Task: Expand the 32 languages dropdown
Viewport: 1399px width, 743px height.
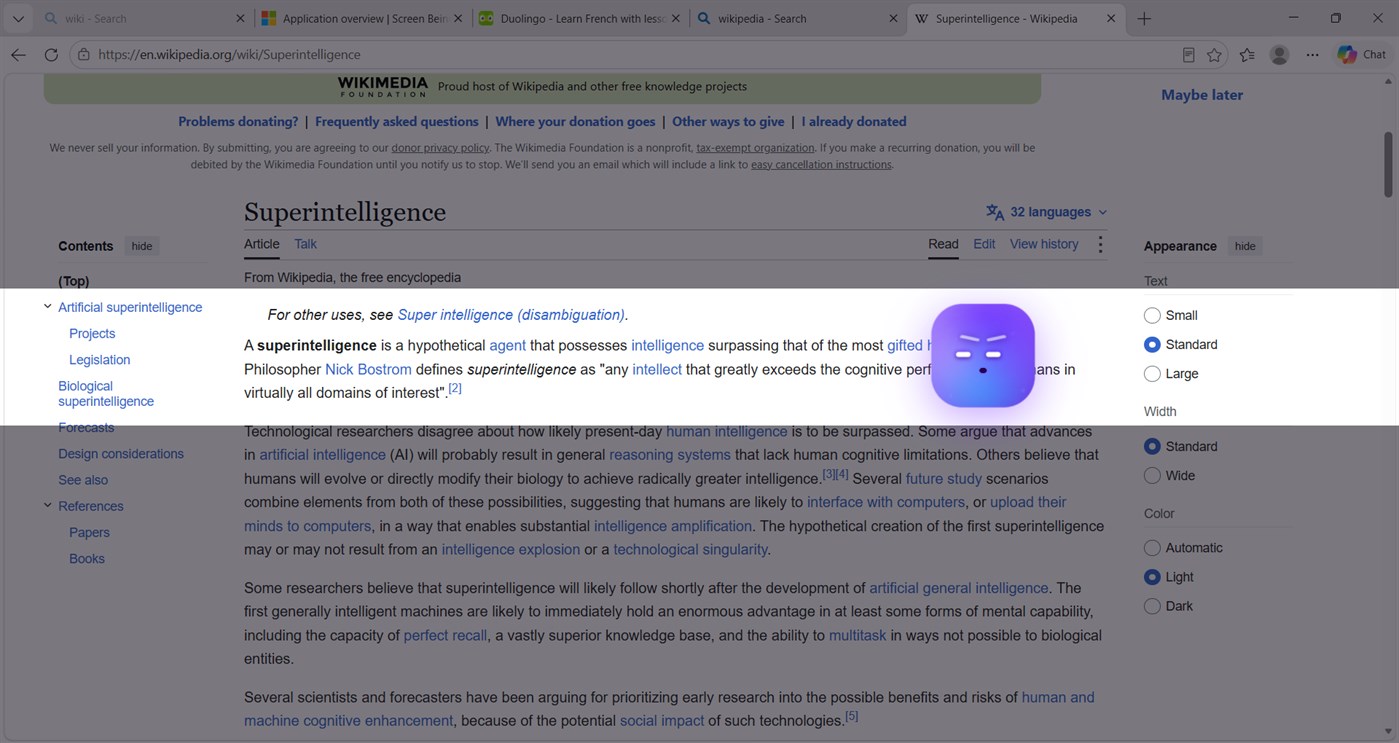Action: [1047, 212]
